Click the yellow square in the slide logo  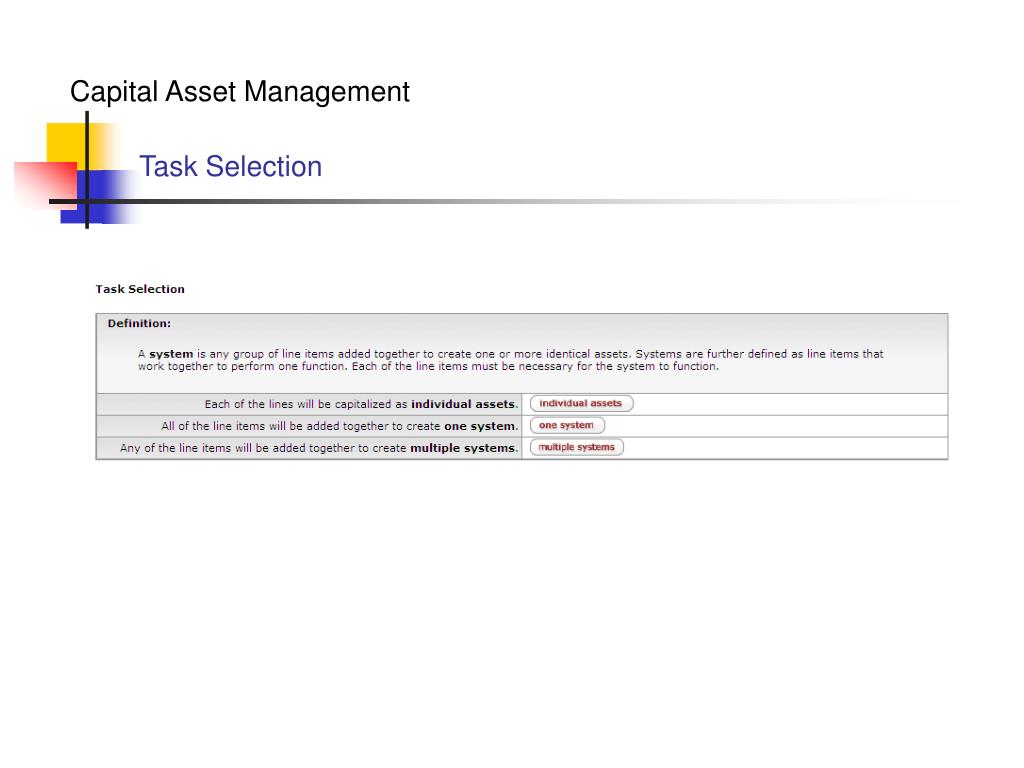[x=67, y=142]
